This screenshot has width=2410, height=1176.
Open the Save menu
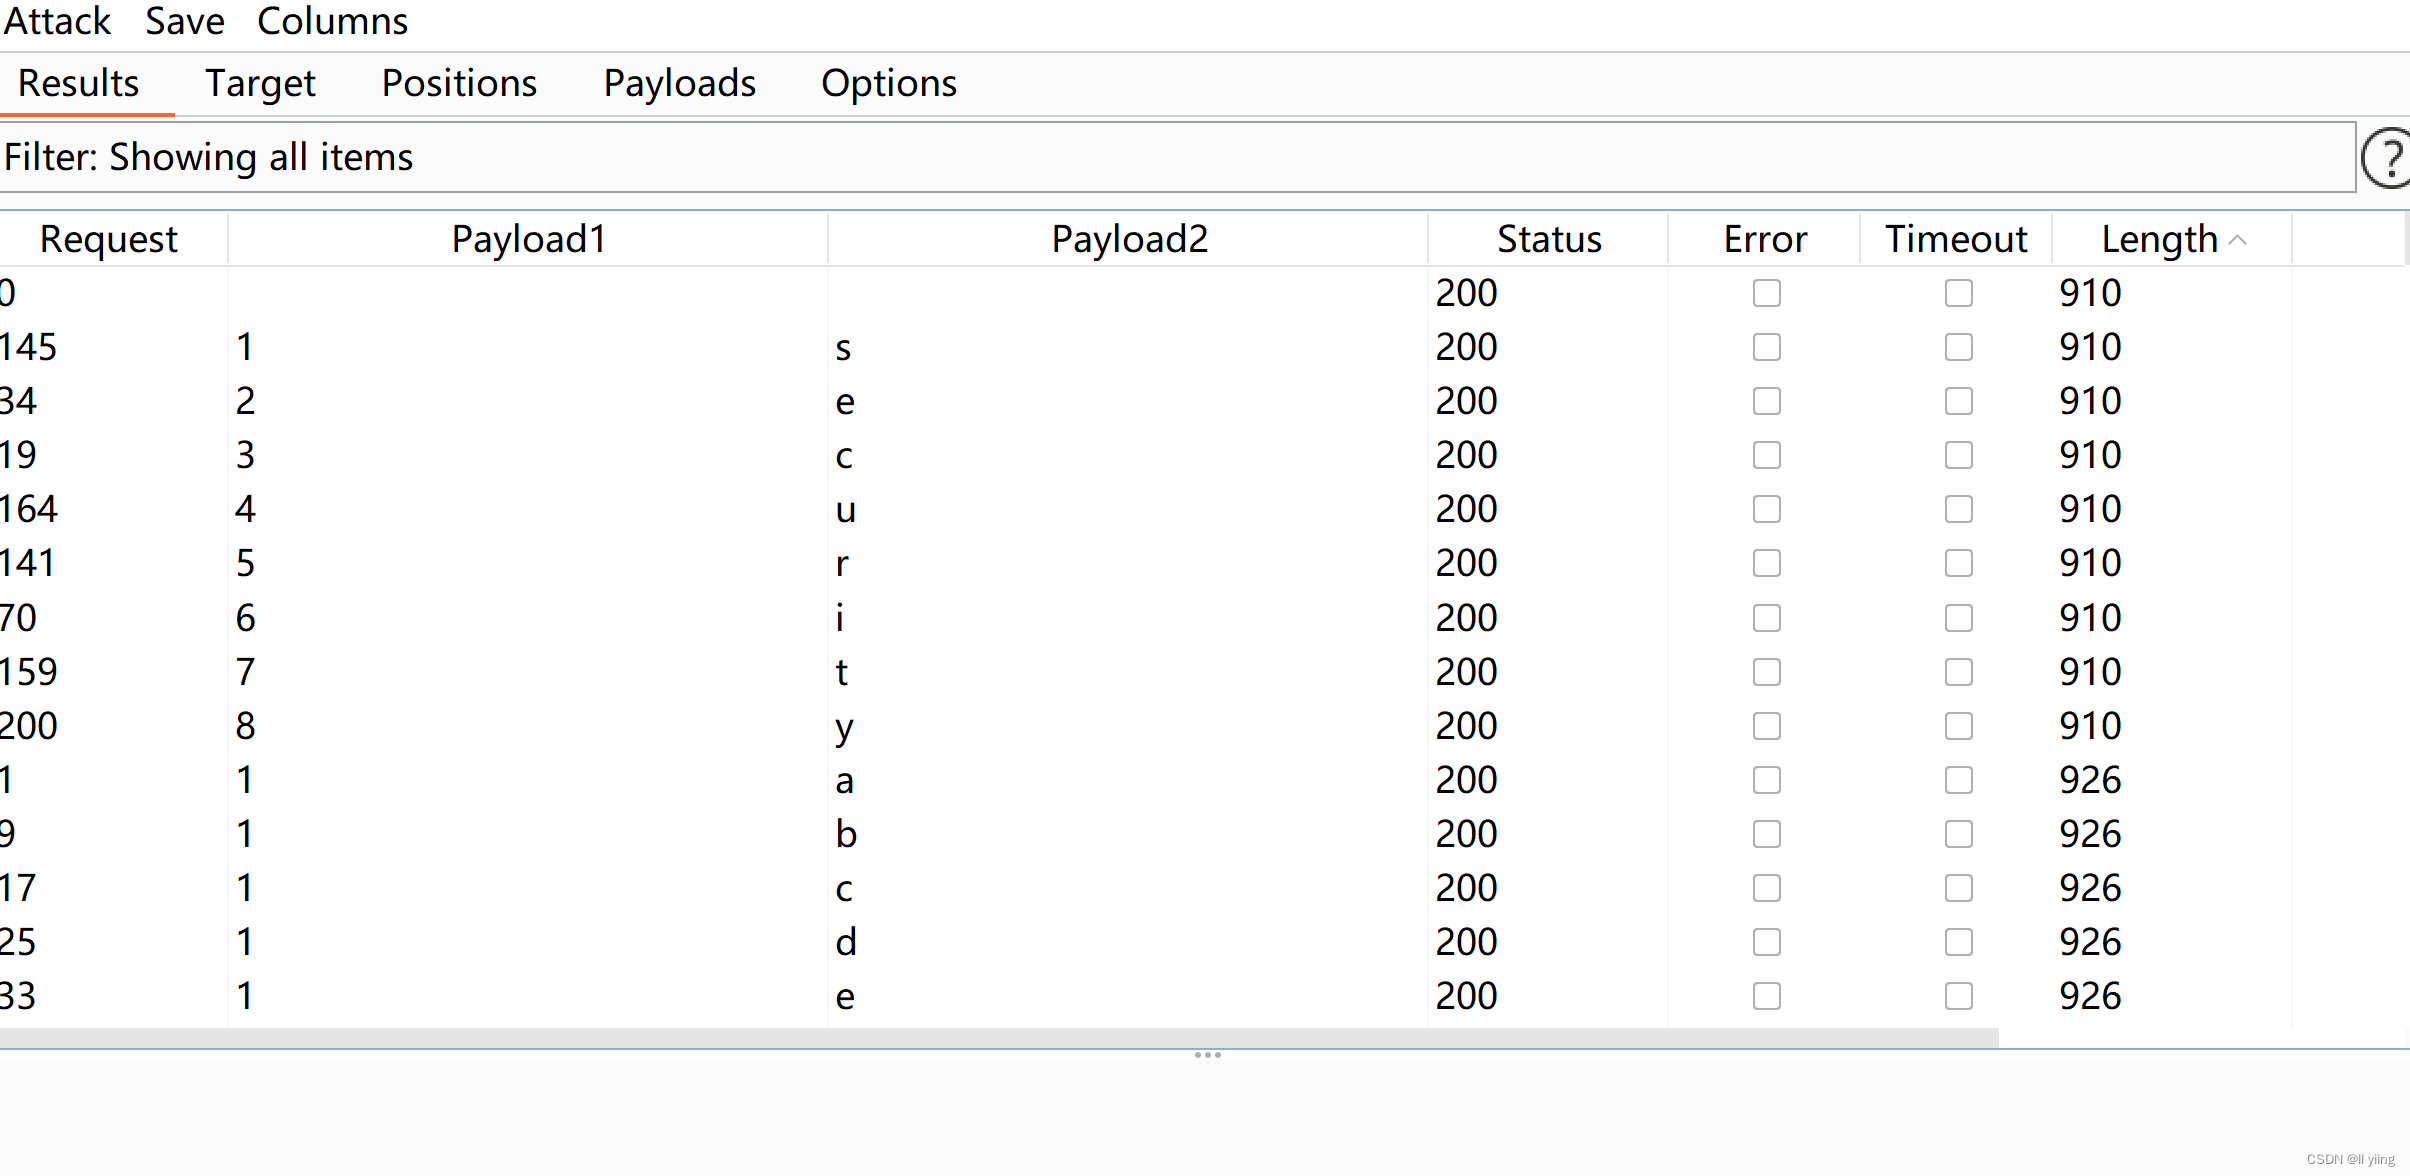click(x=184, y=21)
